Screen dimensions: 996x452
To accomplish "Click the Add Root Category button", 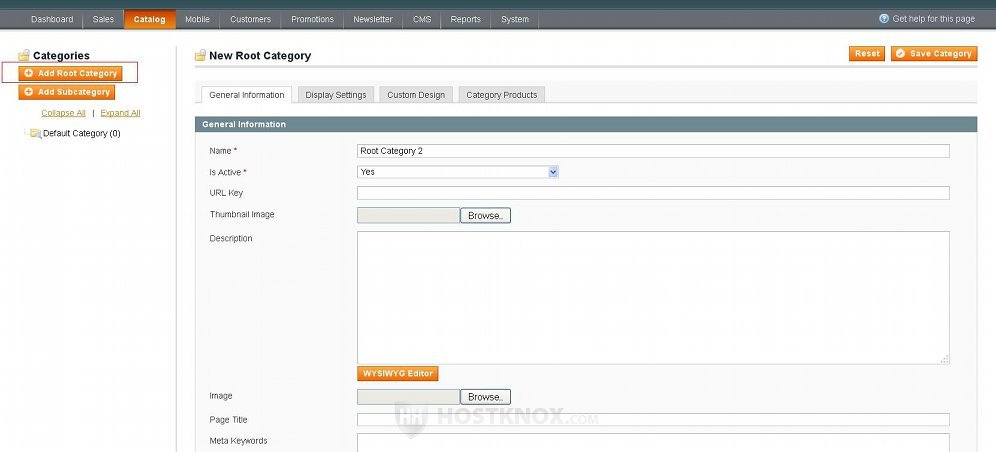I will [70, 73].
